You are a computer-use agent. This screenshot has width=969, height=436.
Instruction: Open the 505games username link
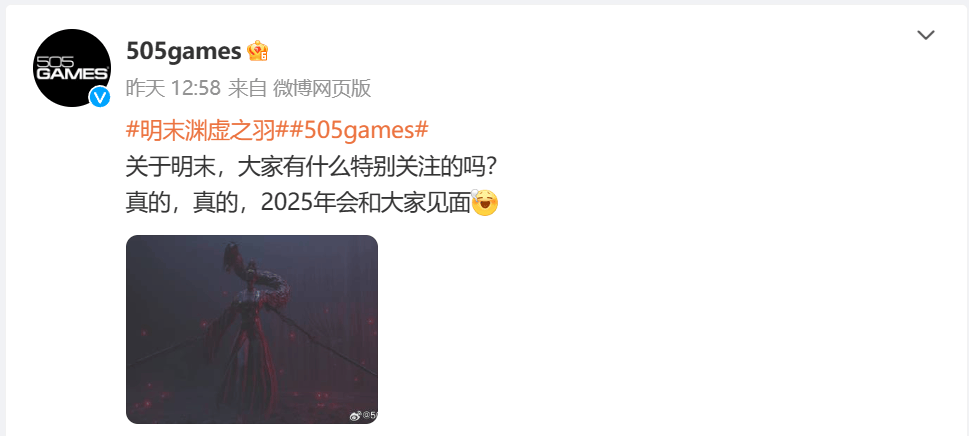[x=184, y=51]
